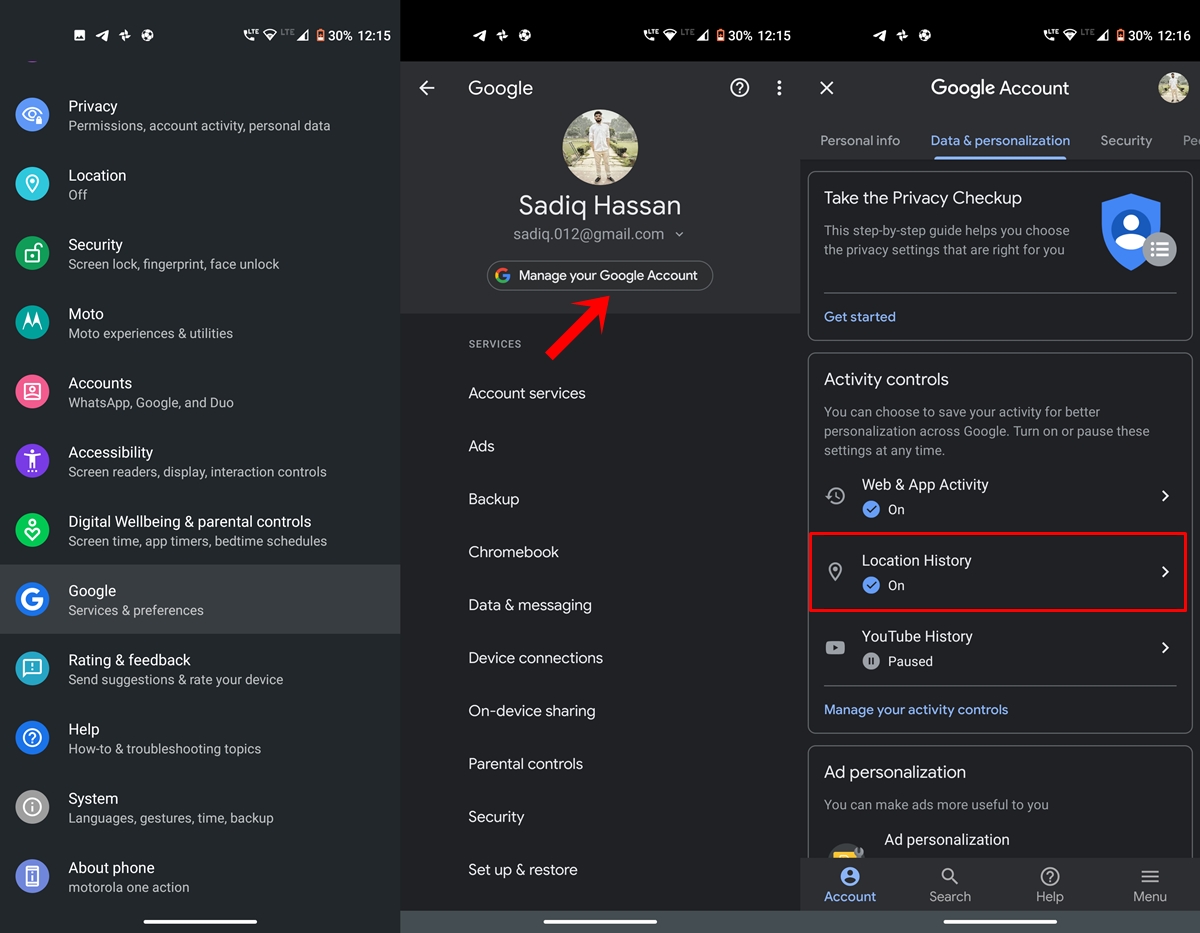
Task: Open Search in bottom navigation
Action: click(x=950, y=885)
